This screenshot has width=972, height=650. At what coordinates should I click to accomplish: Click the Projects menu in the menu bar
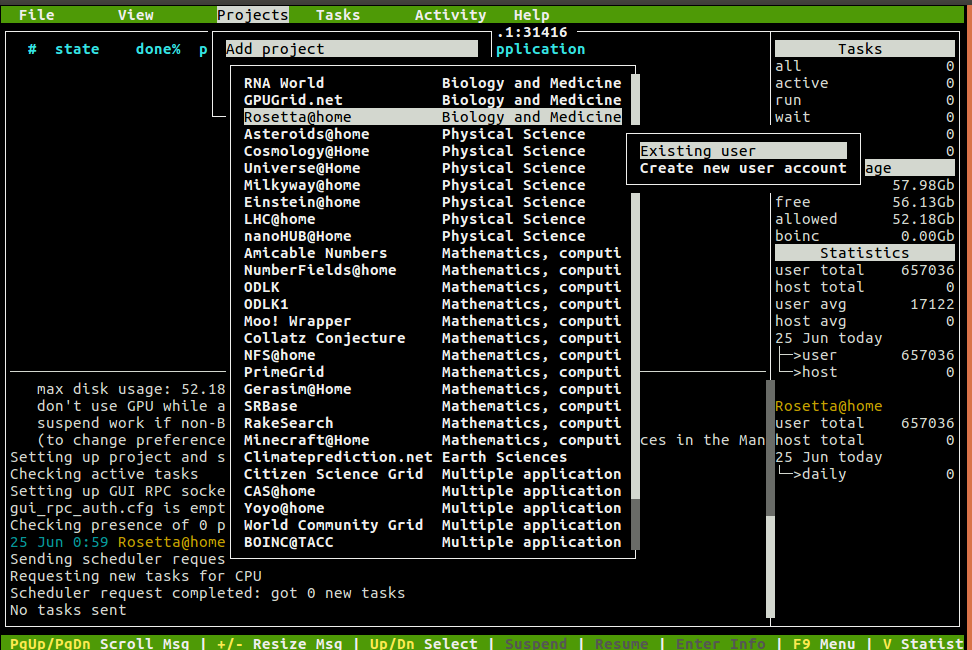tap(252, 15)
